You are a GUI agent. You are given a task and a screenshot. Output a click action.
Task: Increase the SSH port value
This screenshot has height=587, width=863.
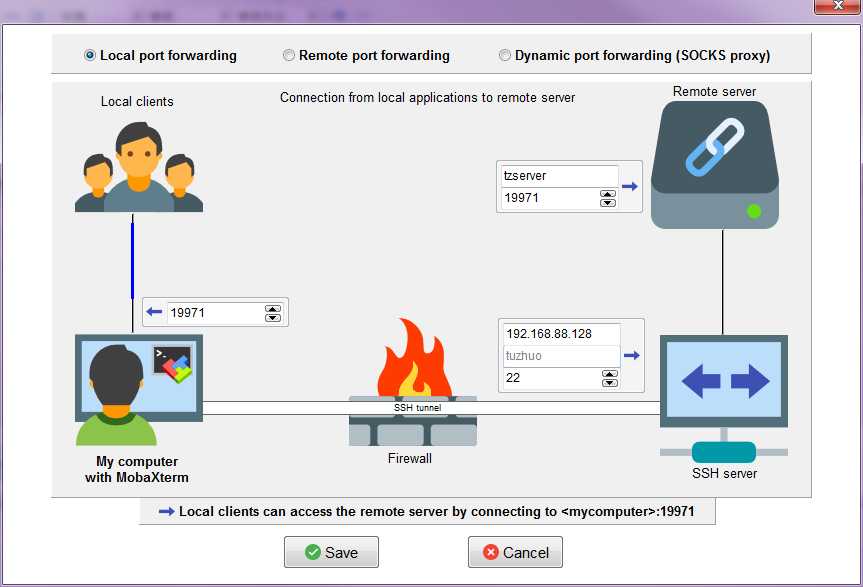point(610,374)
